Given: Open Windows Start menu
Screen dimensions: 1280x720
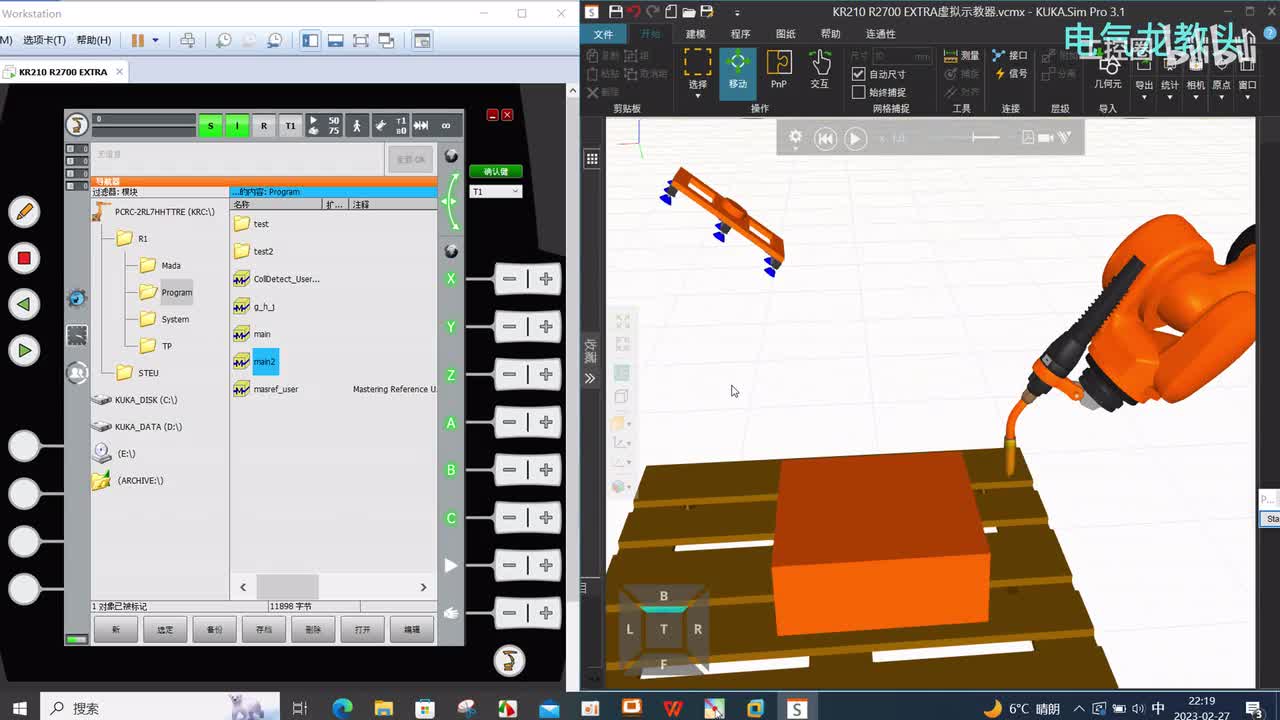Looking at the screenshot, I should (19, 708).
